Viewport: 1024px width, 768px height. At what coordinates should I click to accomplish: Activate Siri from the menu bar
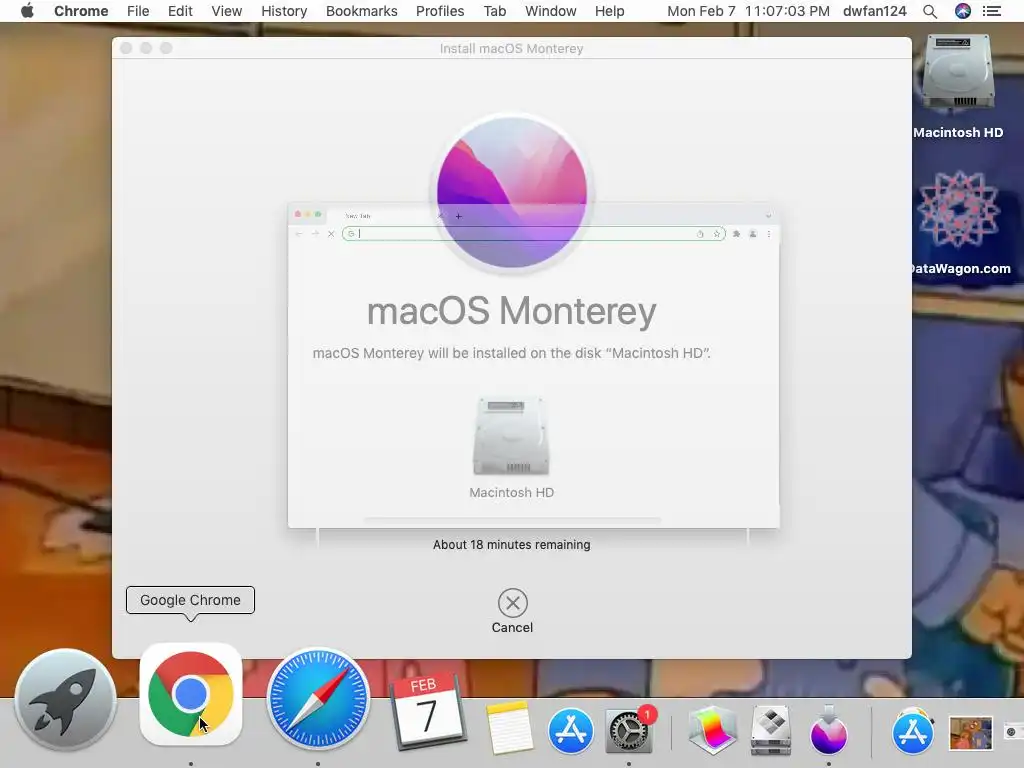(963, 11)
